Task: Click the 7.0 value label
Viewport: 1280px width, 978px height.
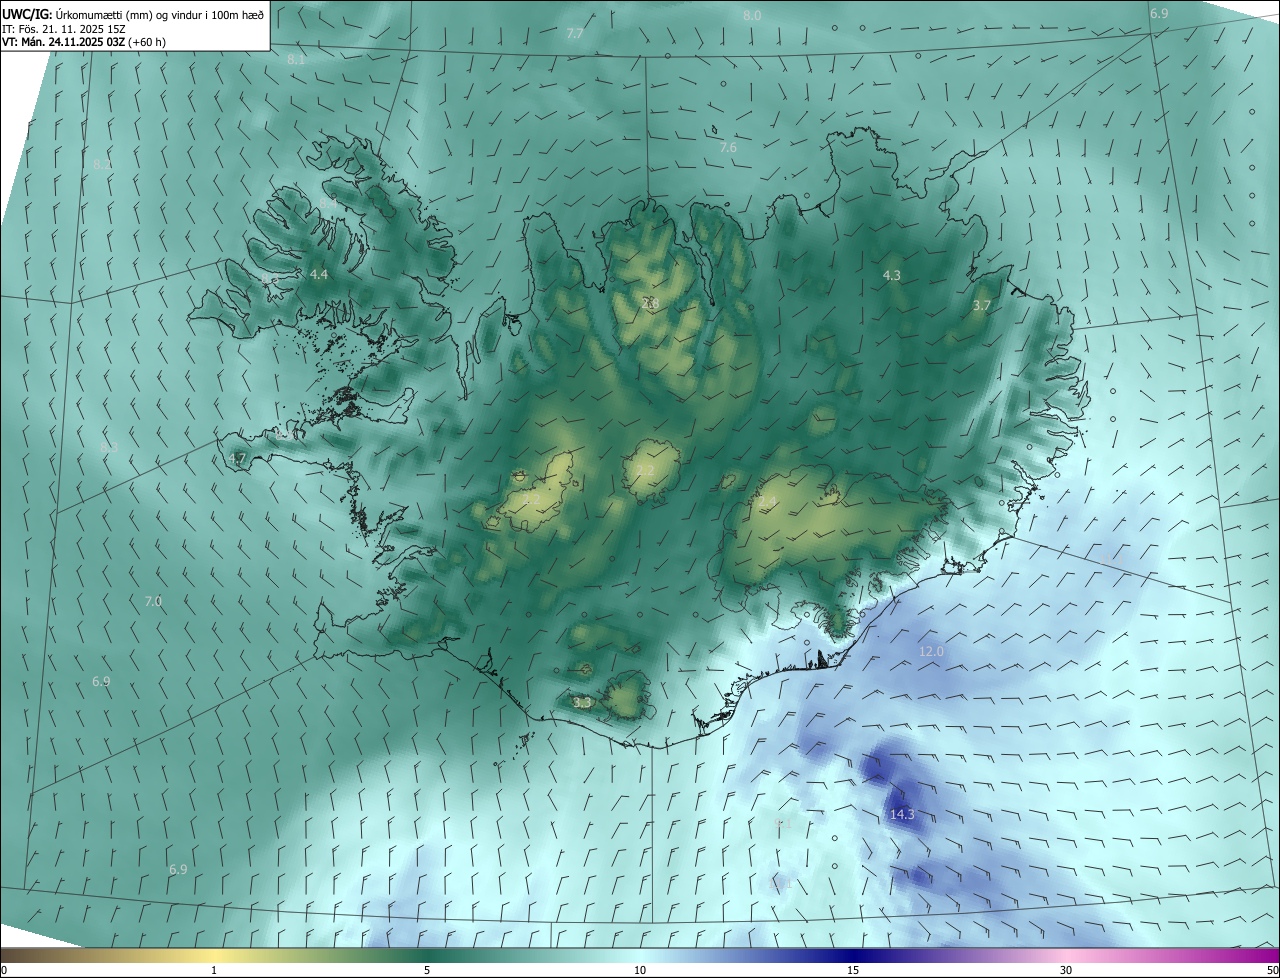Action: coord(153,601)
